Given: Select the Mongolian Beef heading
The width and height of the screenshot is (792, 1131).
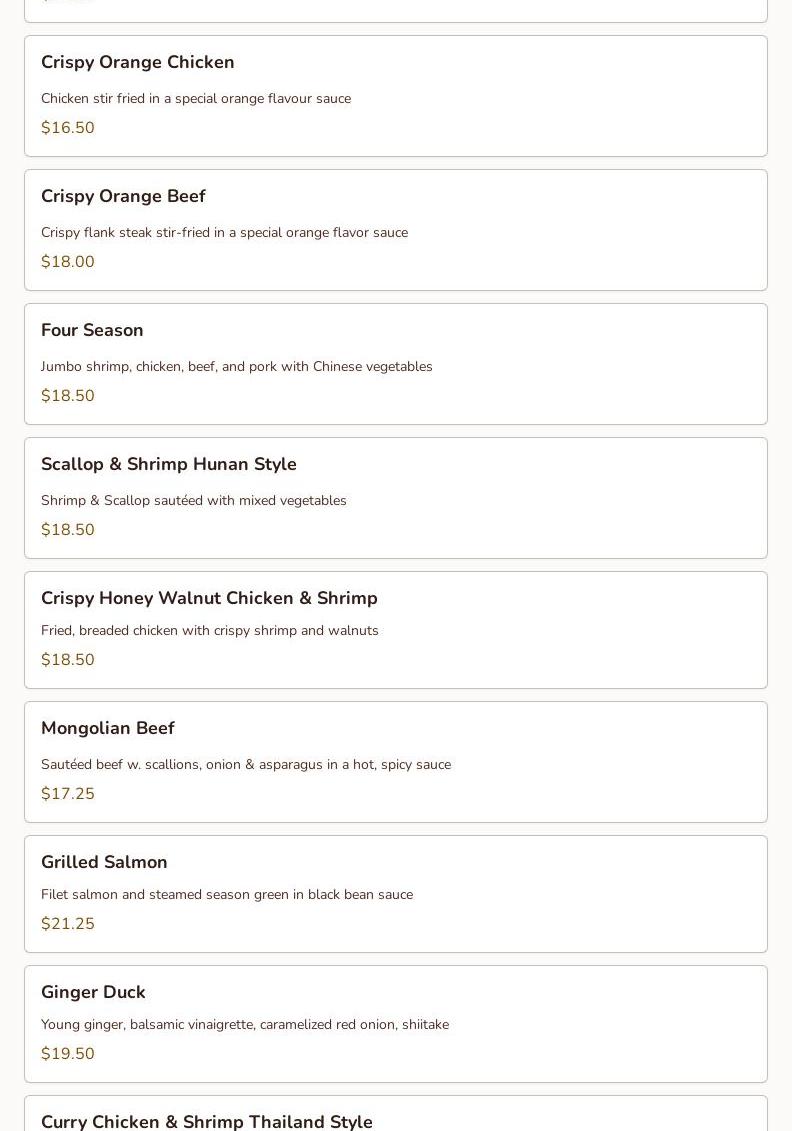Looking at the screenshot, I should coord(108,729).
